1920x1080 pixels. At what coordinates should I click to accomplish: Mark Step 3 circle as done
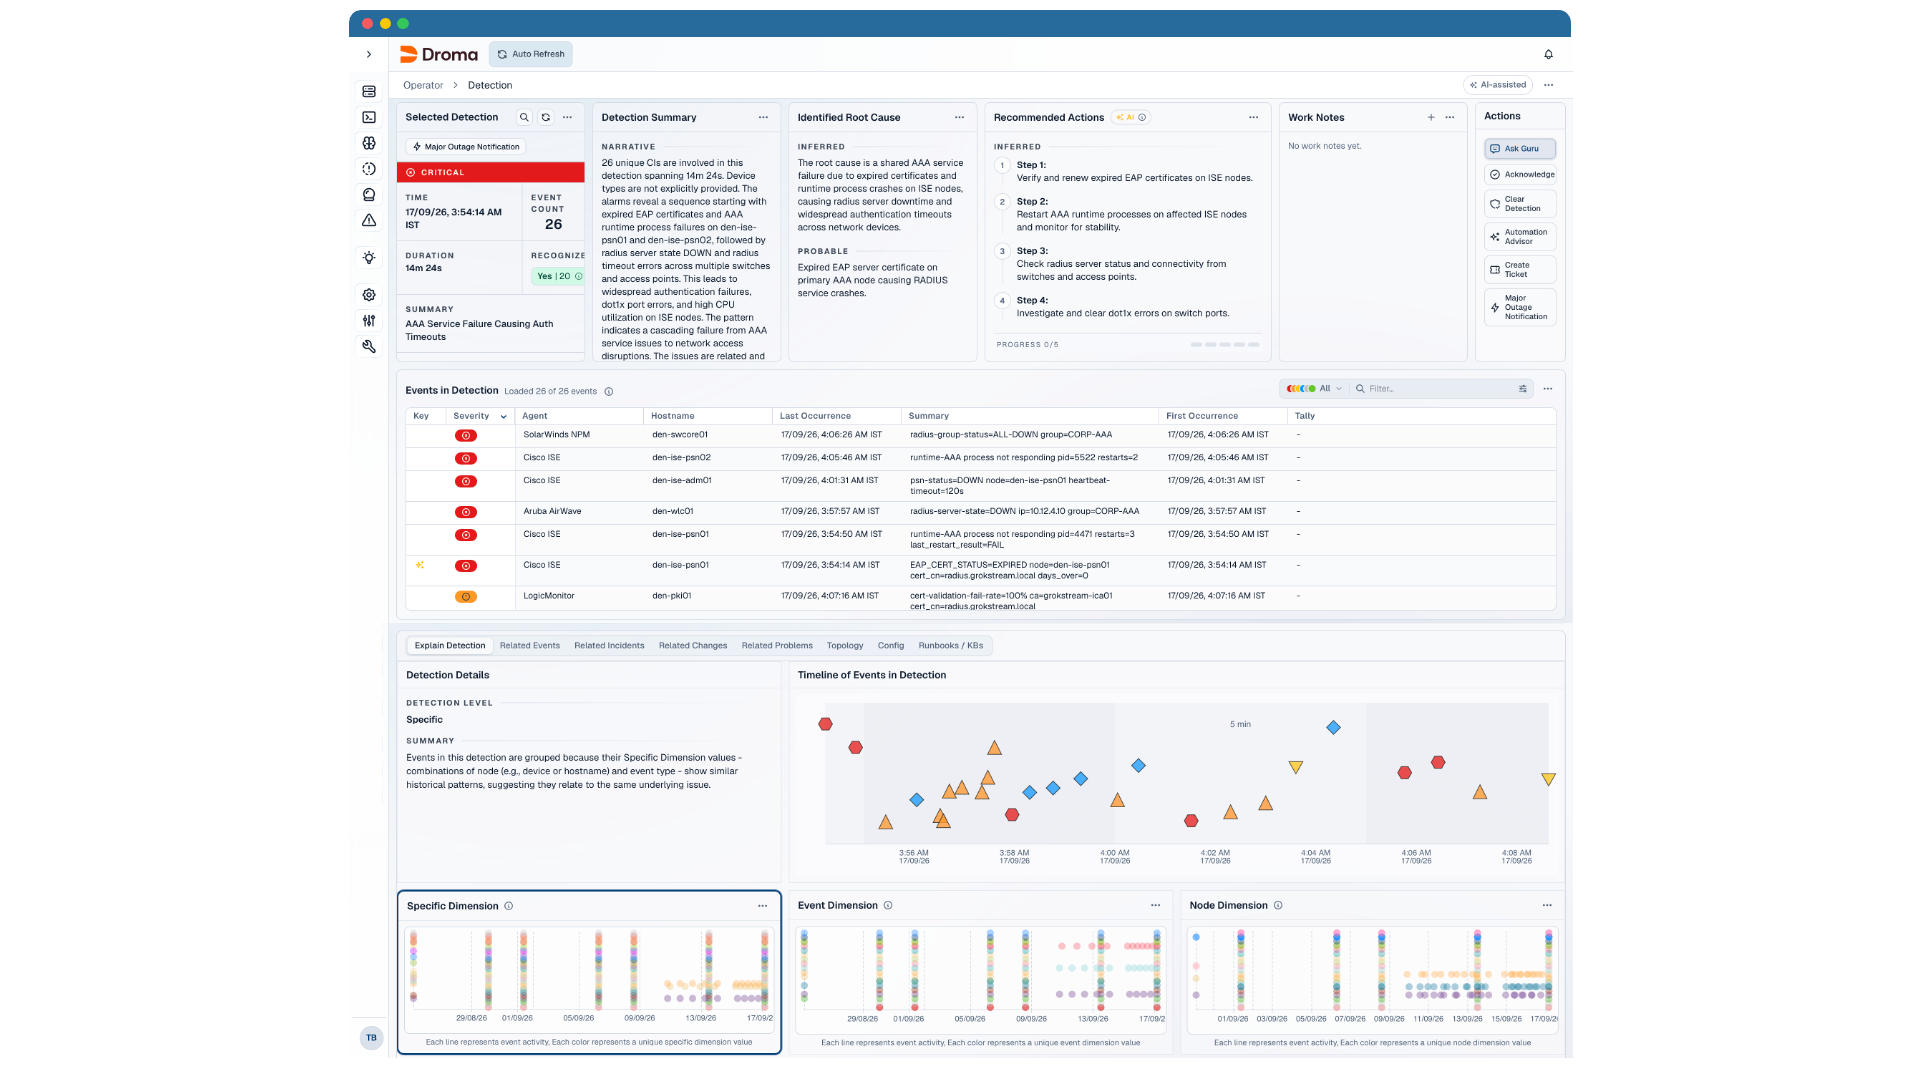click(1002, 251)
